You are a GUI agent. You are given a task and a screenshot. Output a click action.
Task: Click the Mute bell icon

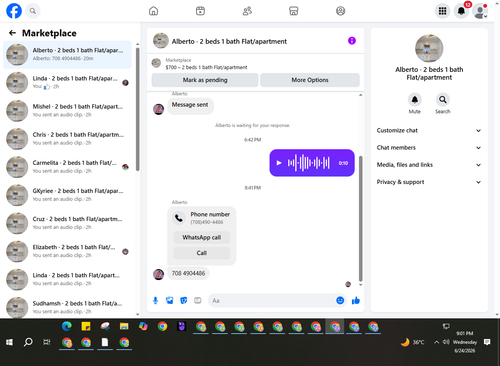(x=415, y=99)
